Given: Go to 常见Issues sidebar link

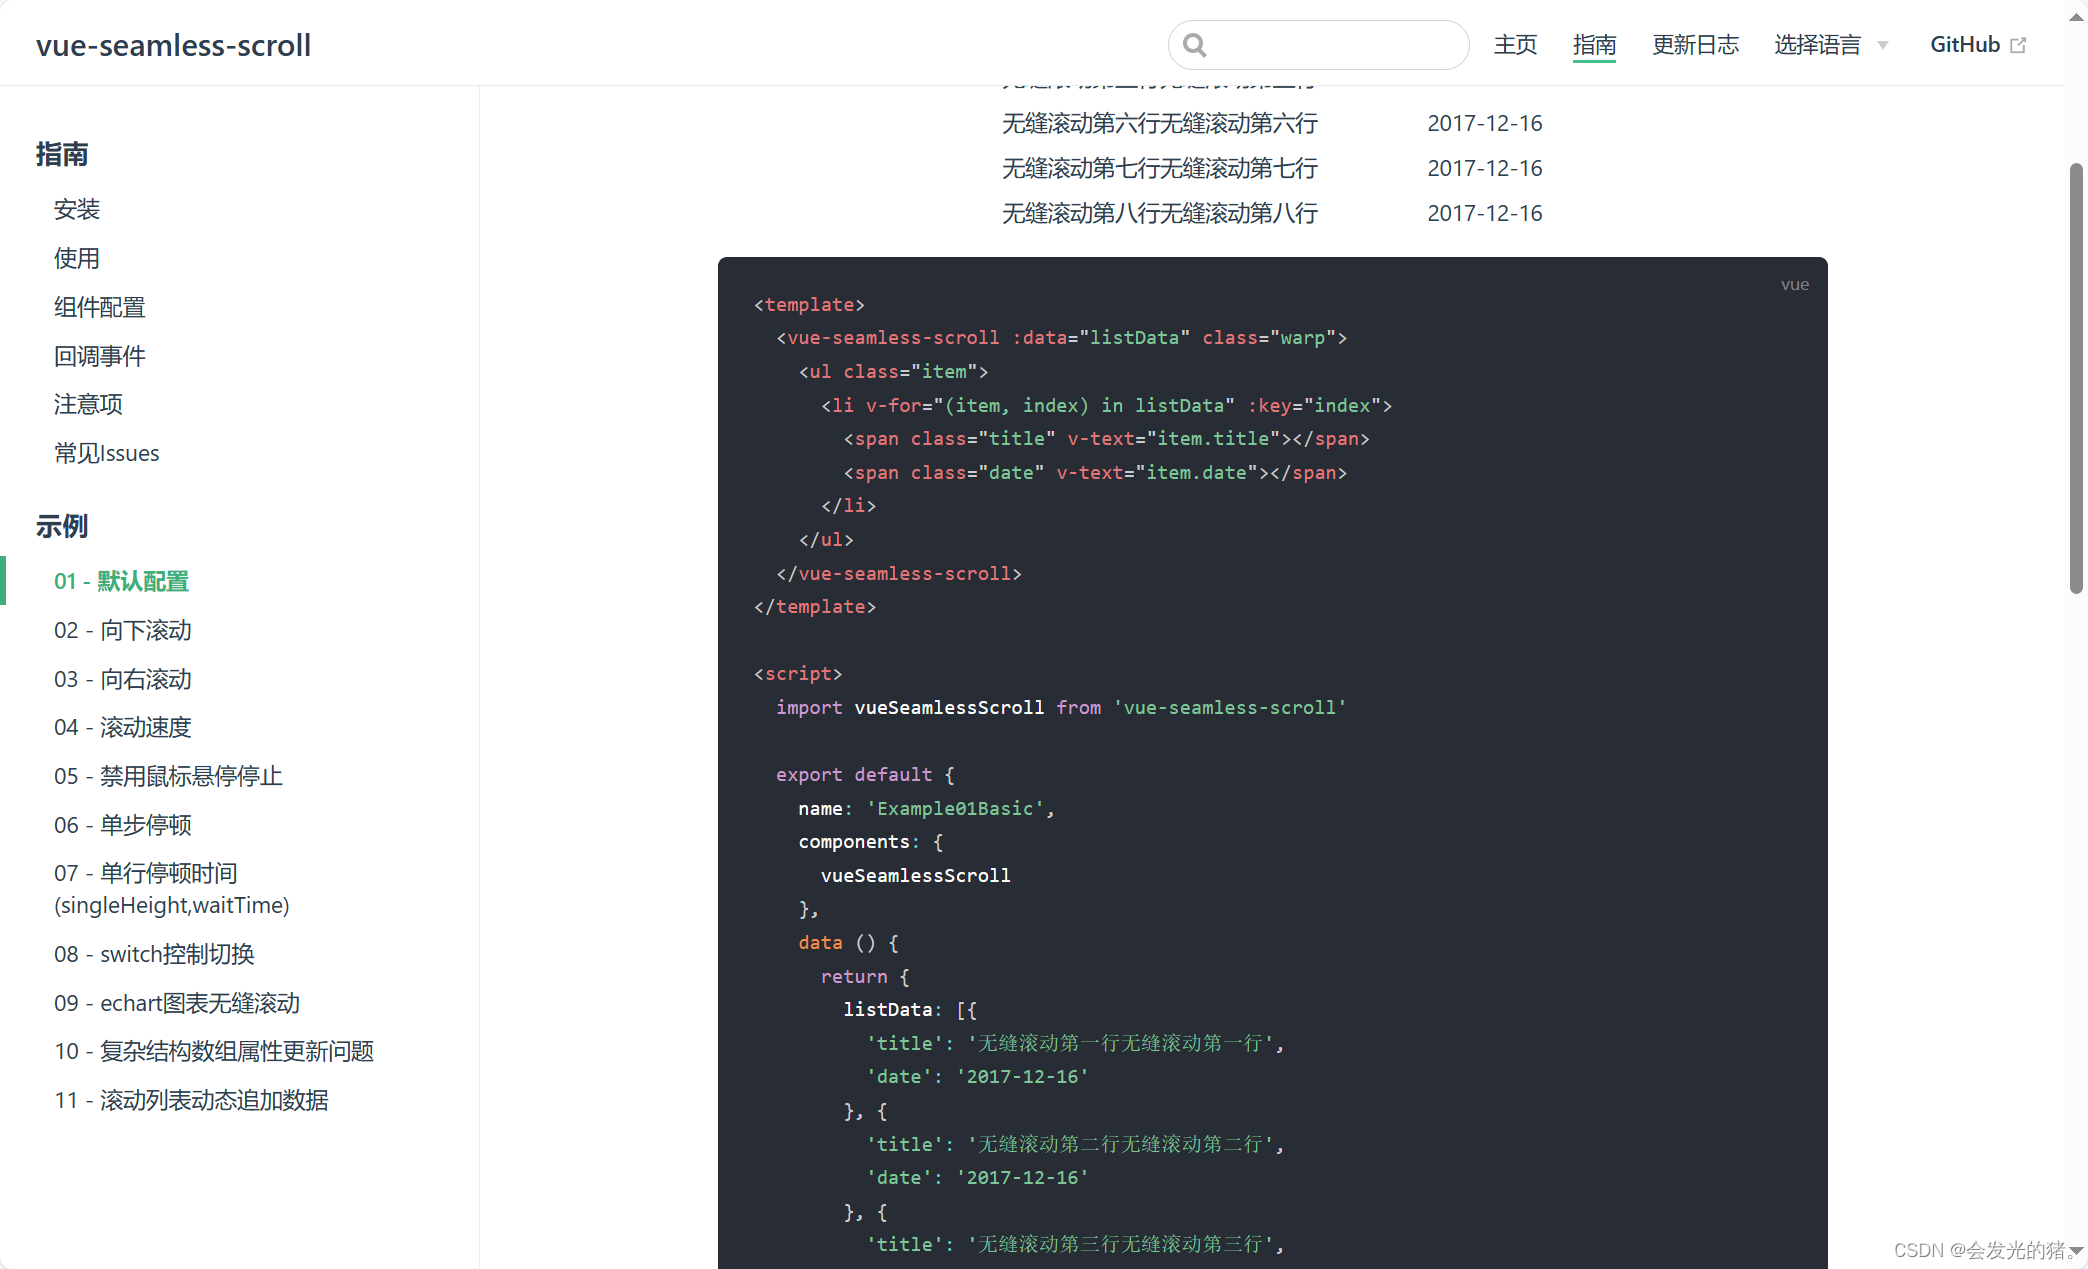Looking at the screenshot, I should (107, 453).
